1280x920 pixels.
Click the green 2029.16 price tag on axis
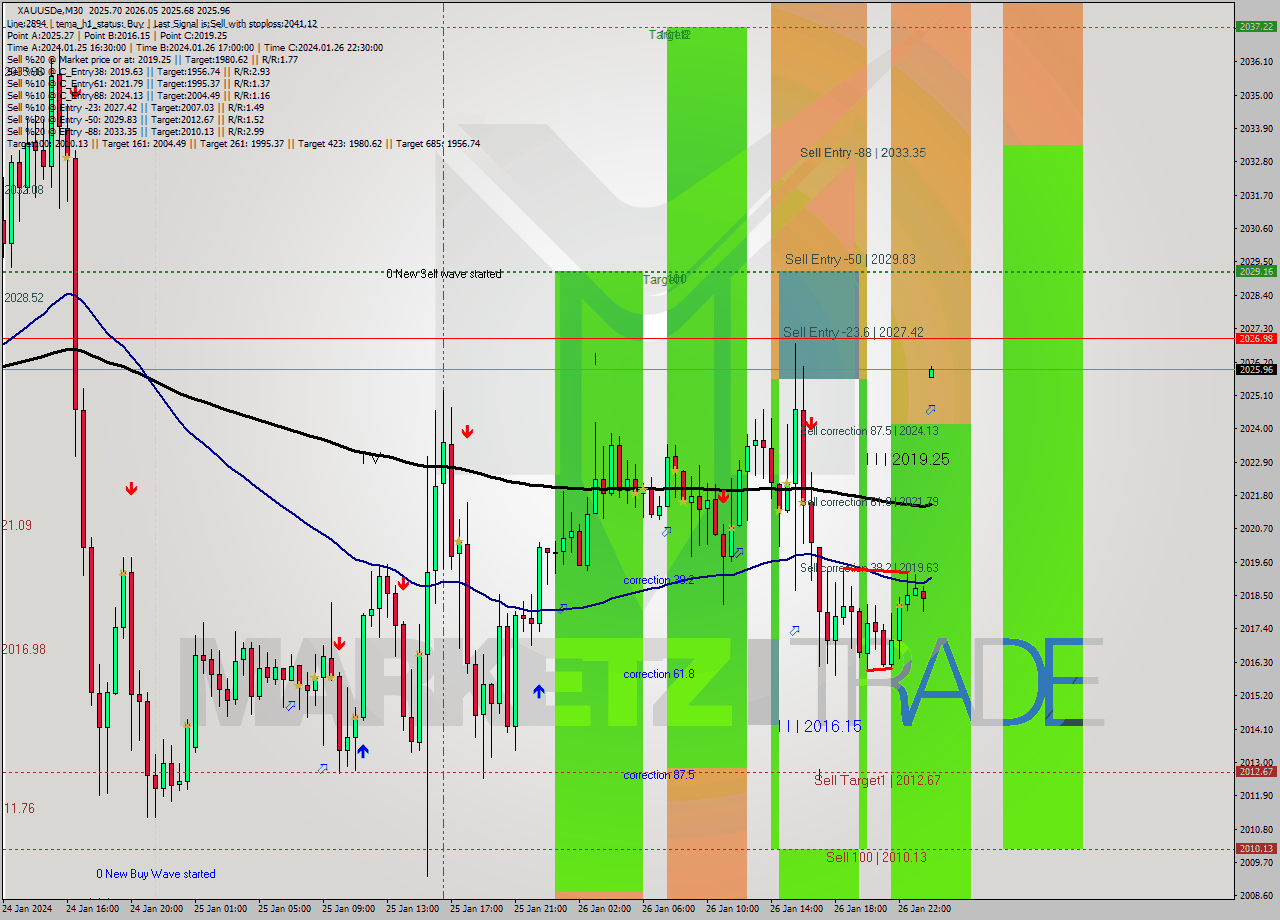point(1255,271)
